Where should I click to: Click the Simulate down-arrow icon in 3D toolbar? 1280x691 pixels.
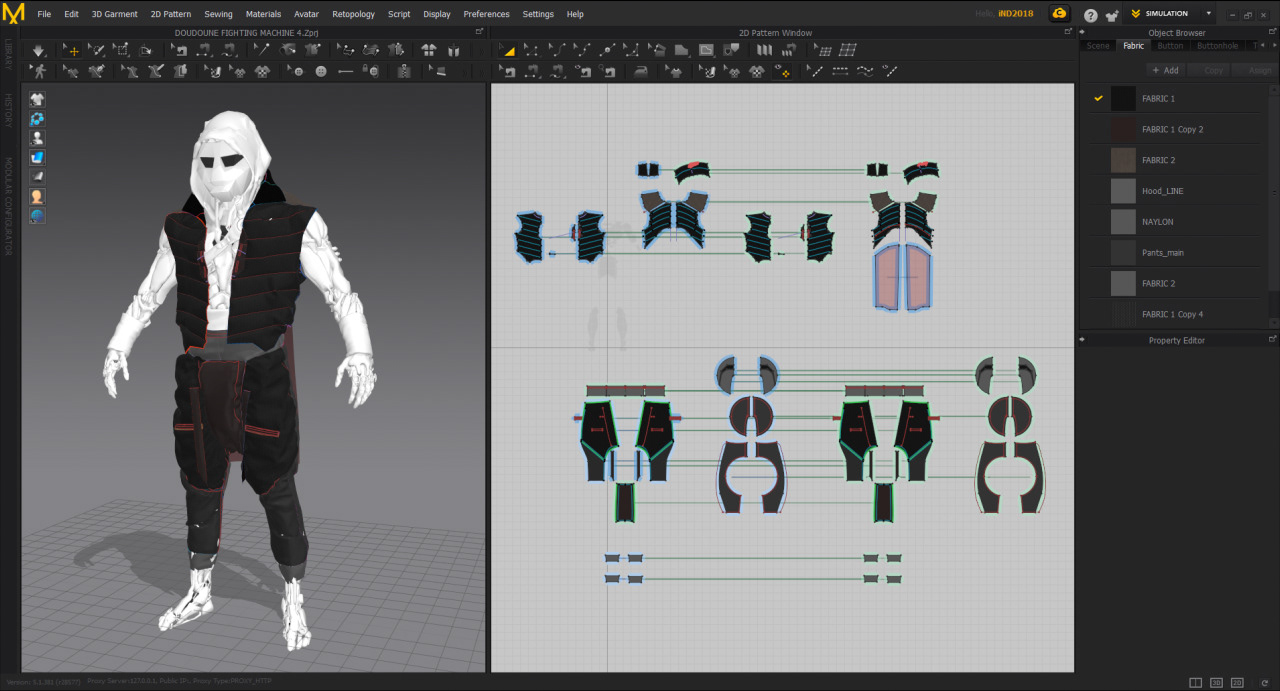[x=38, y=50]
